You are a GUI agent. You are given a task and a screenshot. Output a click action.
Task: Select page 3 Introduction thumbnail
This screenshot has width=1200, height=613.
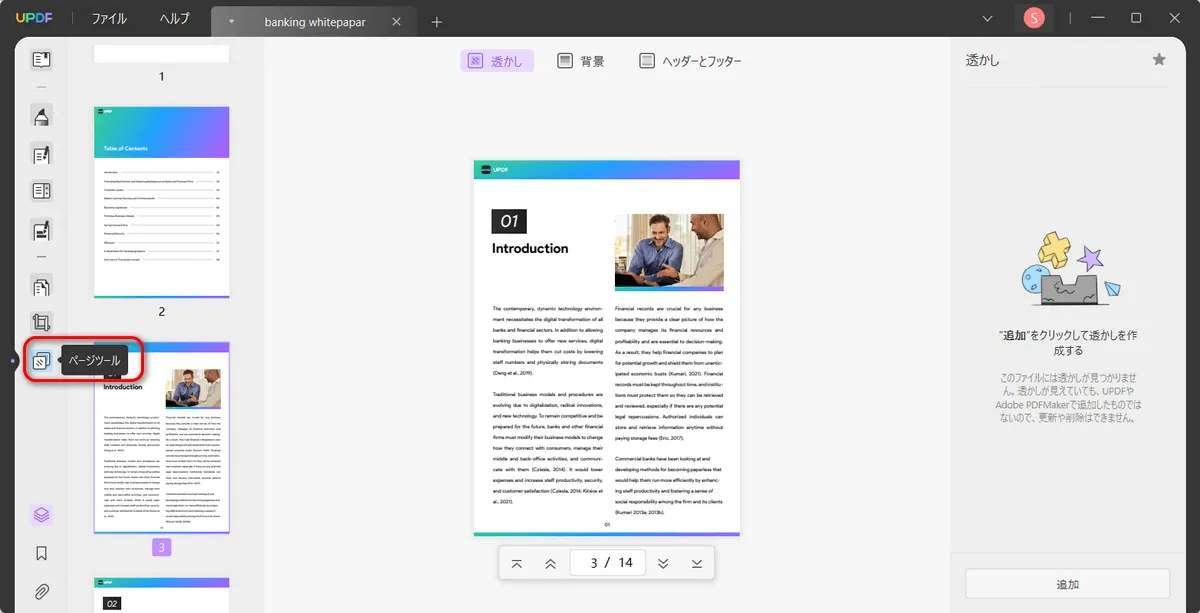162,437
